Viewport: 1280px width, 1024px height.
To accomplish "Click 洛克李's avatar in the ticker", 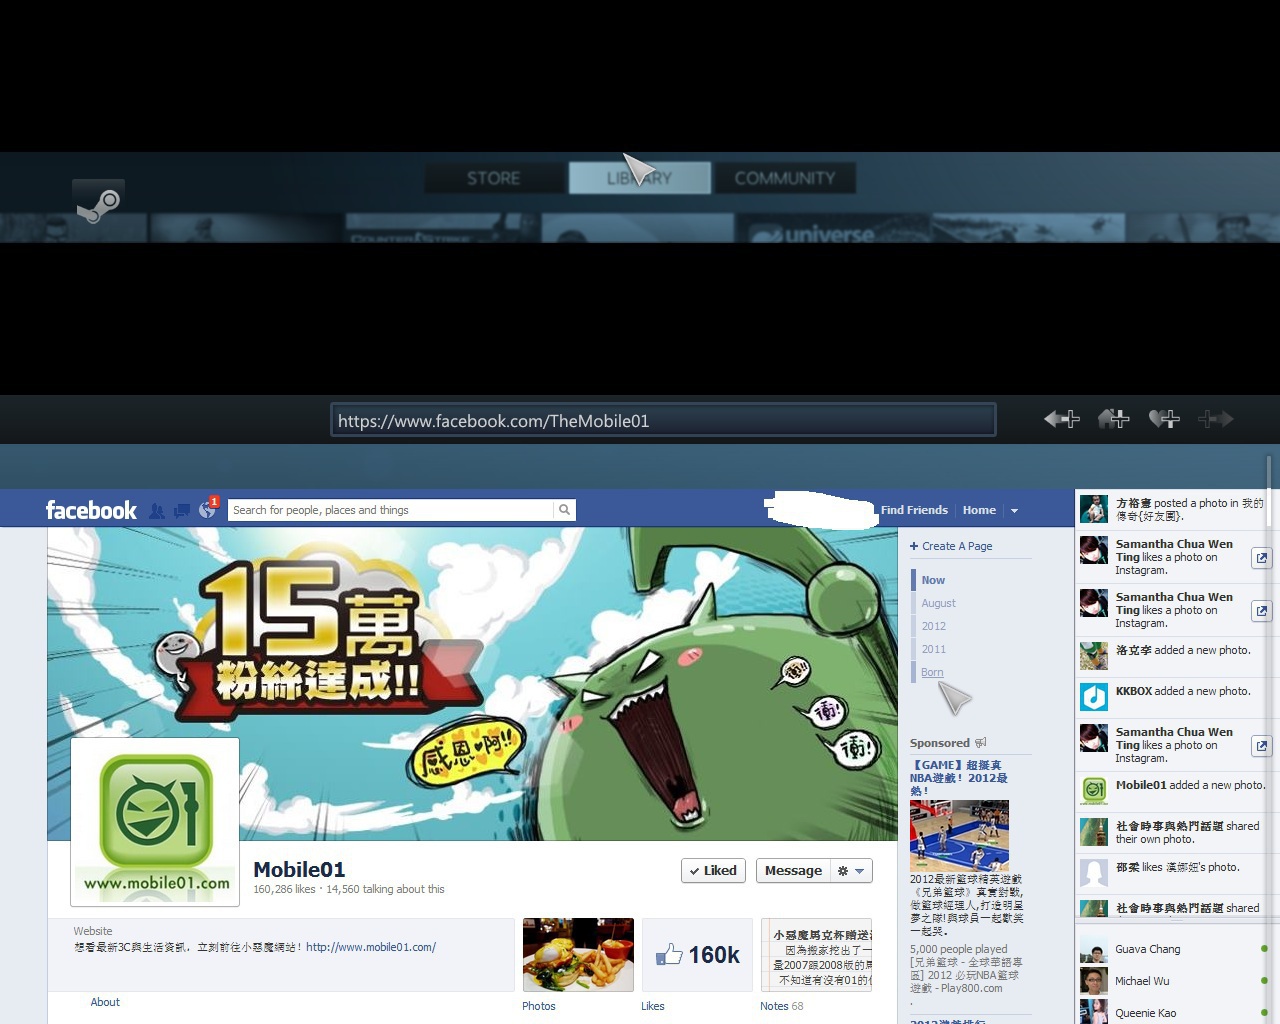I will click(1094, 656).
